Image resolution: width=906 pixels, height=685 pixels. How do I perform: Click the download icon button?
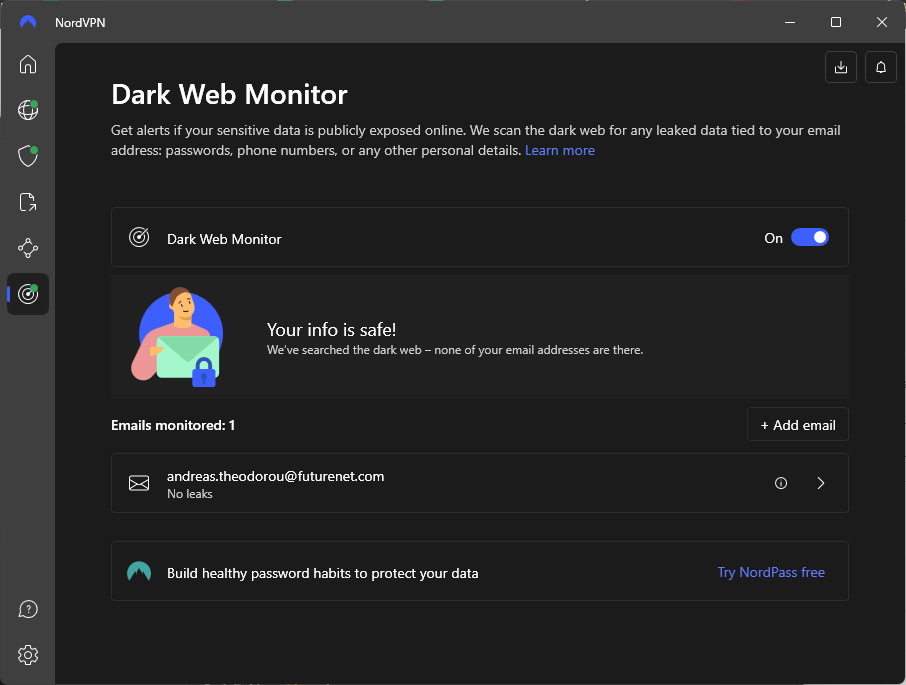click(x=841, y=67)
